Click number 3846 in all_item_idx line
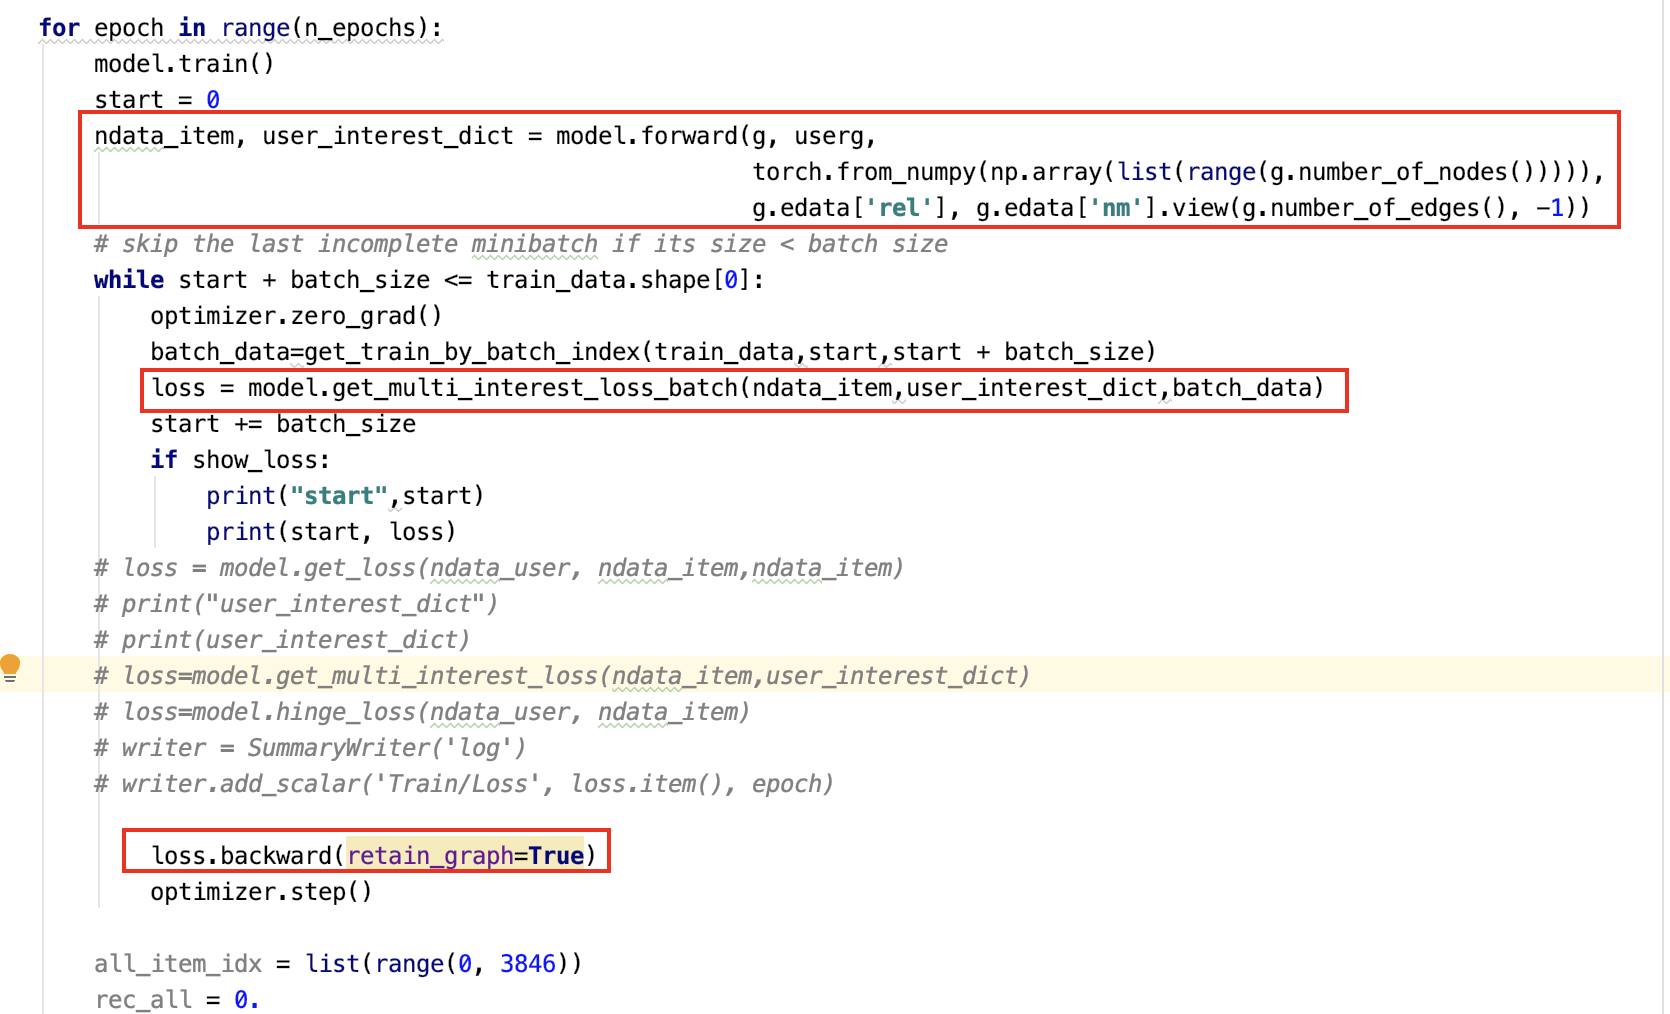 point(527,964)
